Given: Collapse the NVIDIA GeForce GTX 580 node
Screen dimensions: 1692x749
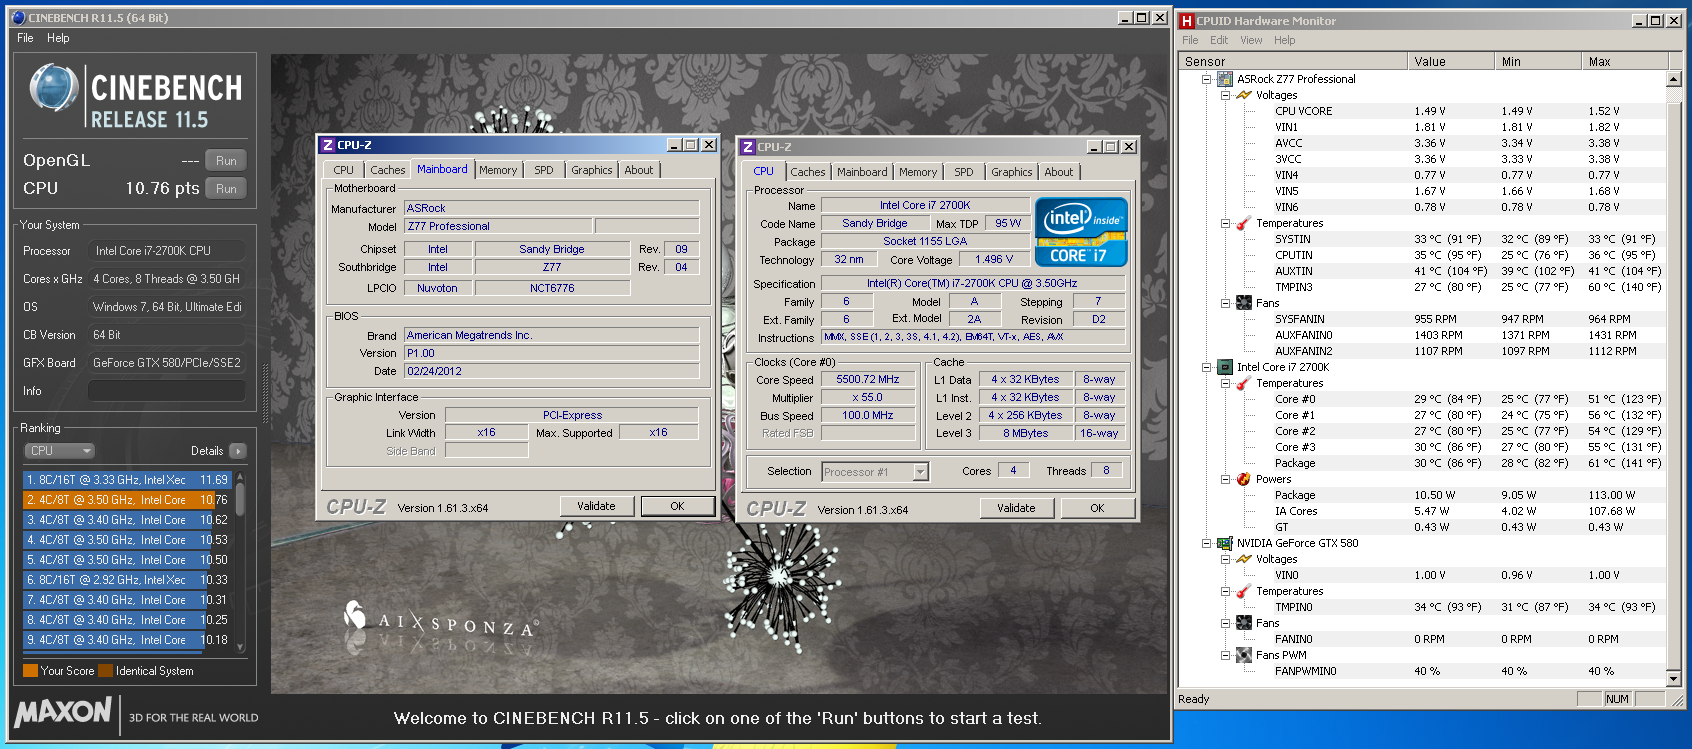Looking at the screenshot, I should pyautogui.click(x=1206, y=543).
